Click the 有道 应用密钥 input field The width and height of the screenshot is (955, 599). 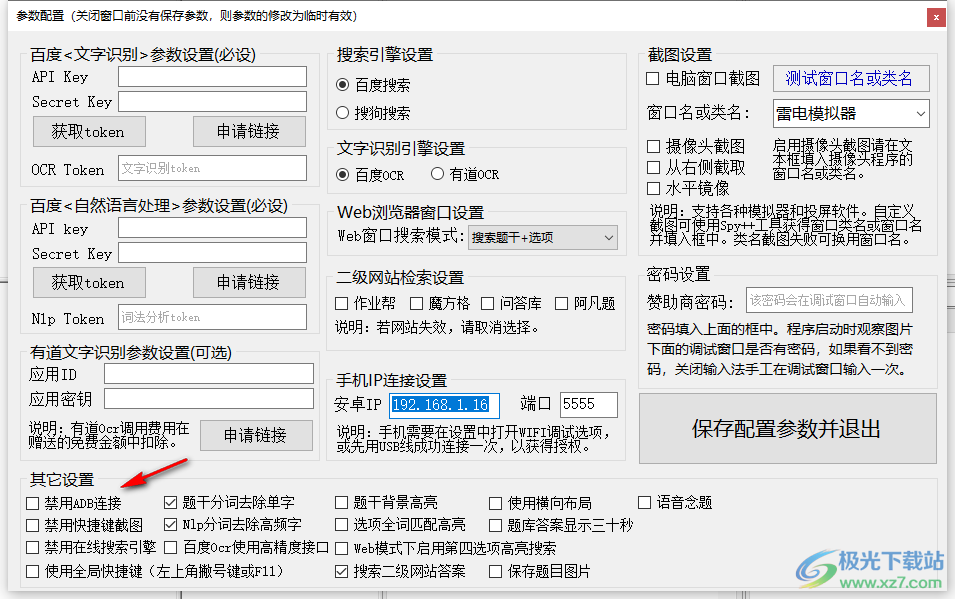click(x=209, y=399)
